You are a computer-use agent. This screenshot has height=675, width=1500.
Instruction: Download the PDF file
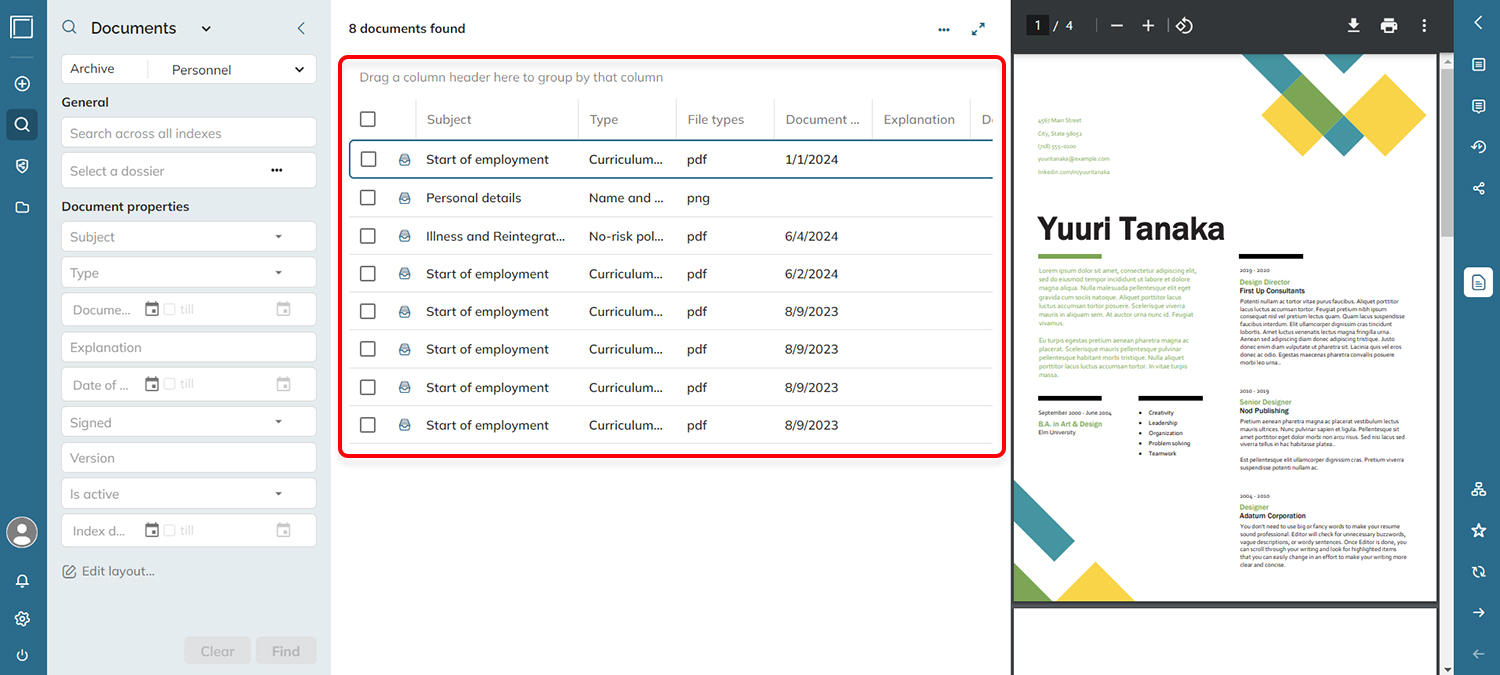coord(1353,26)
